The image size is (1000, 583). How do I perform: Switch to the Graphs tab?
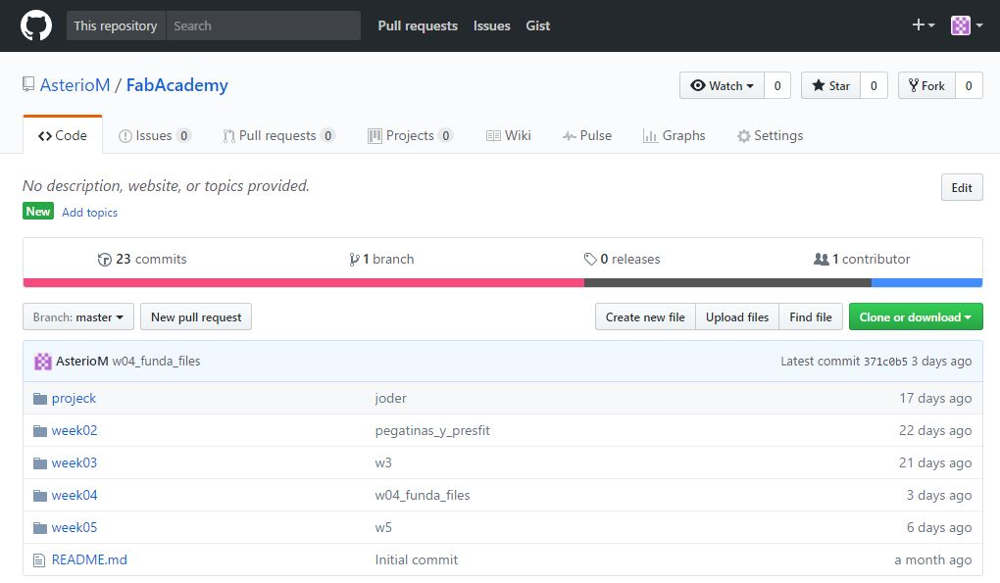click(x=674, y=136)
